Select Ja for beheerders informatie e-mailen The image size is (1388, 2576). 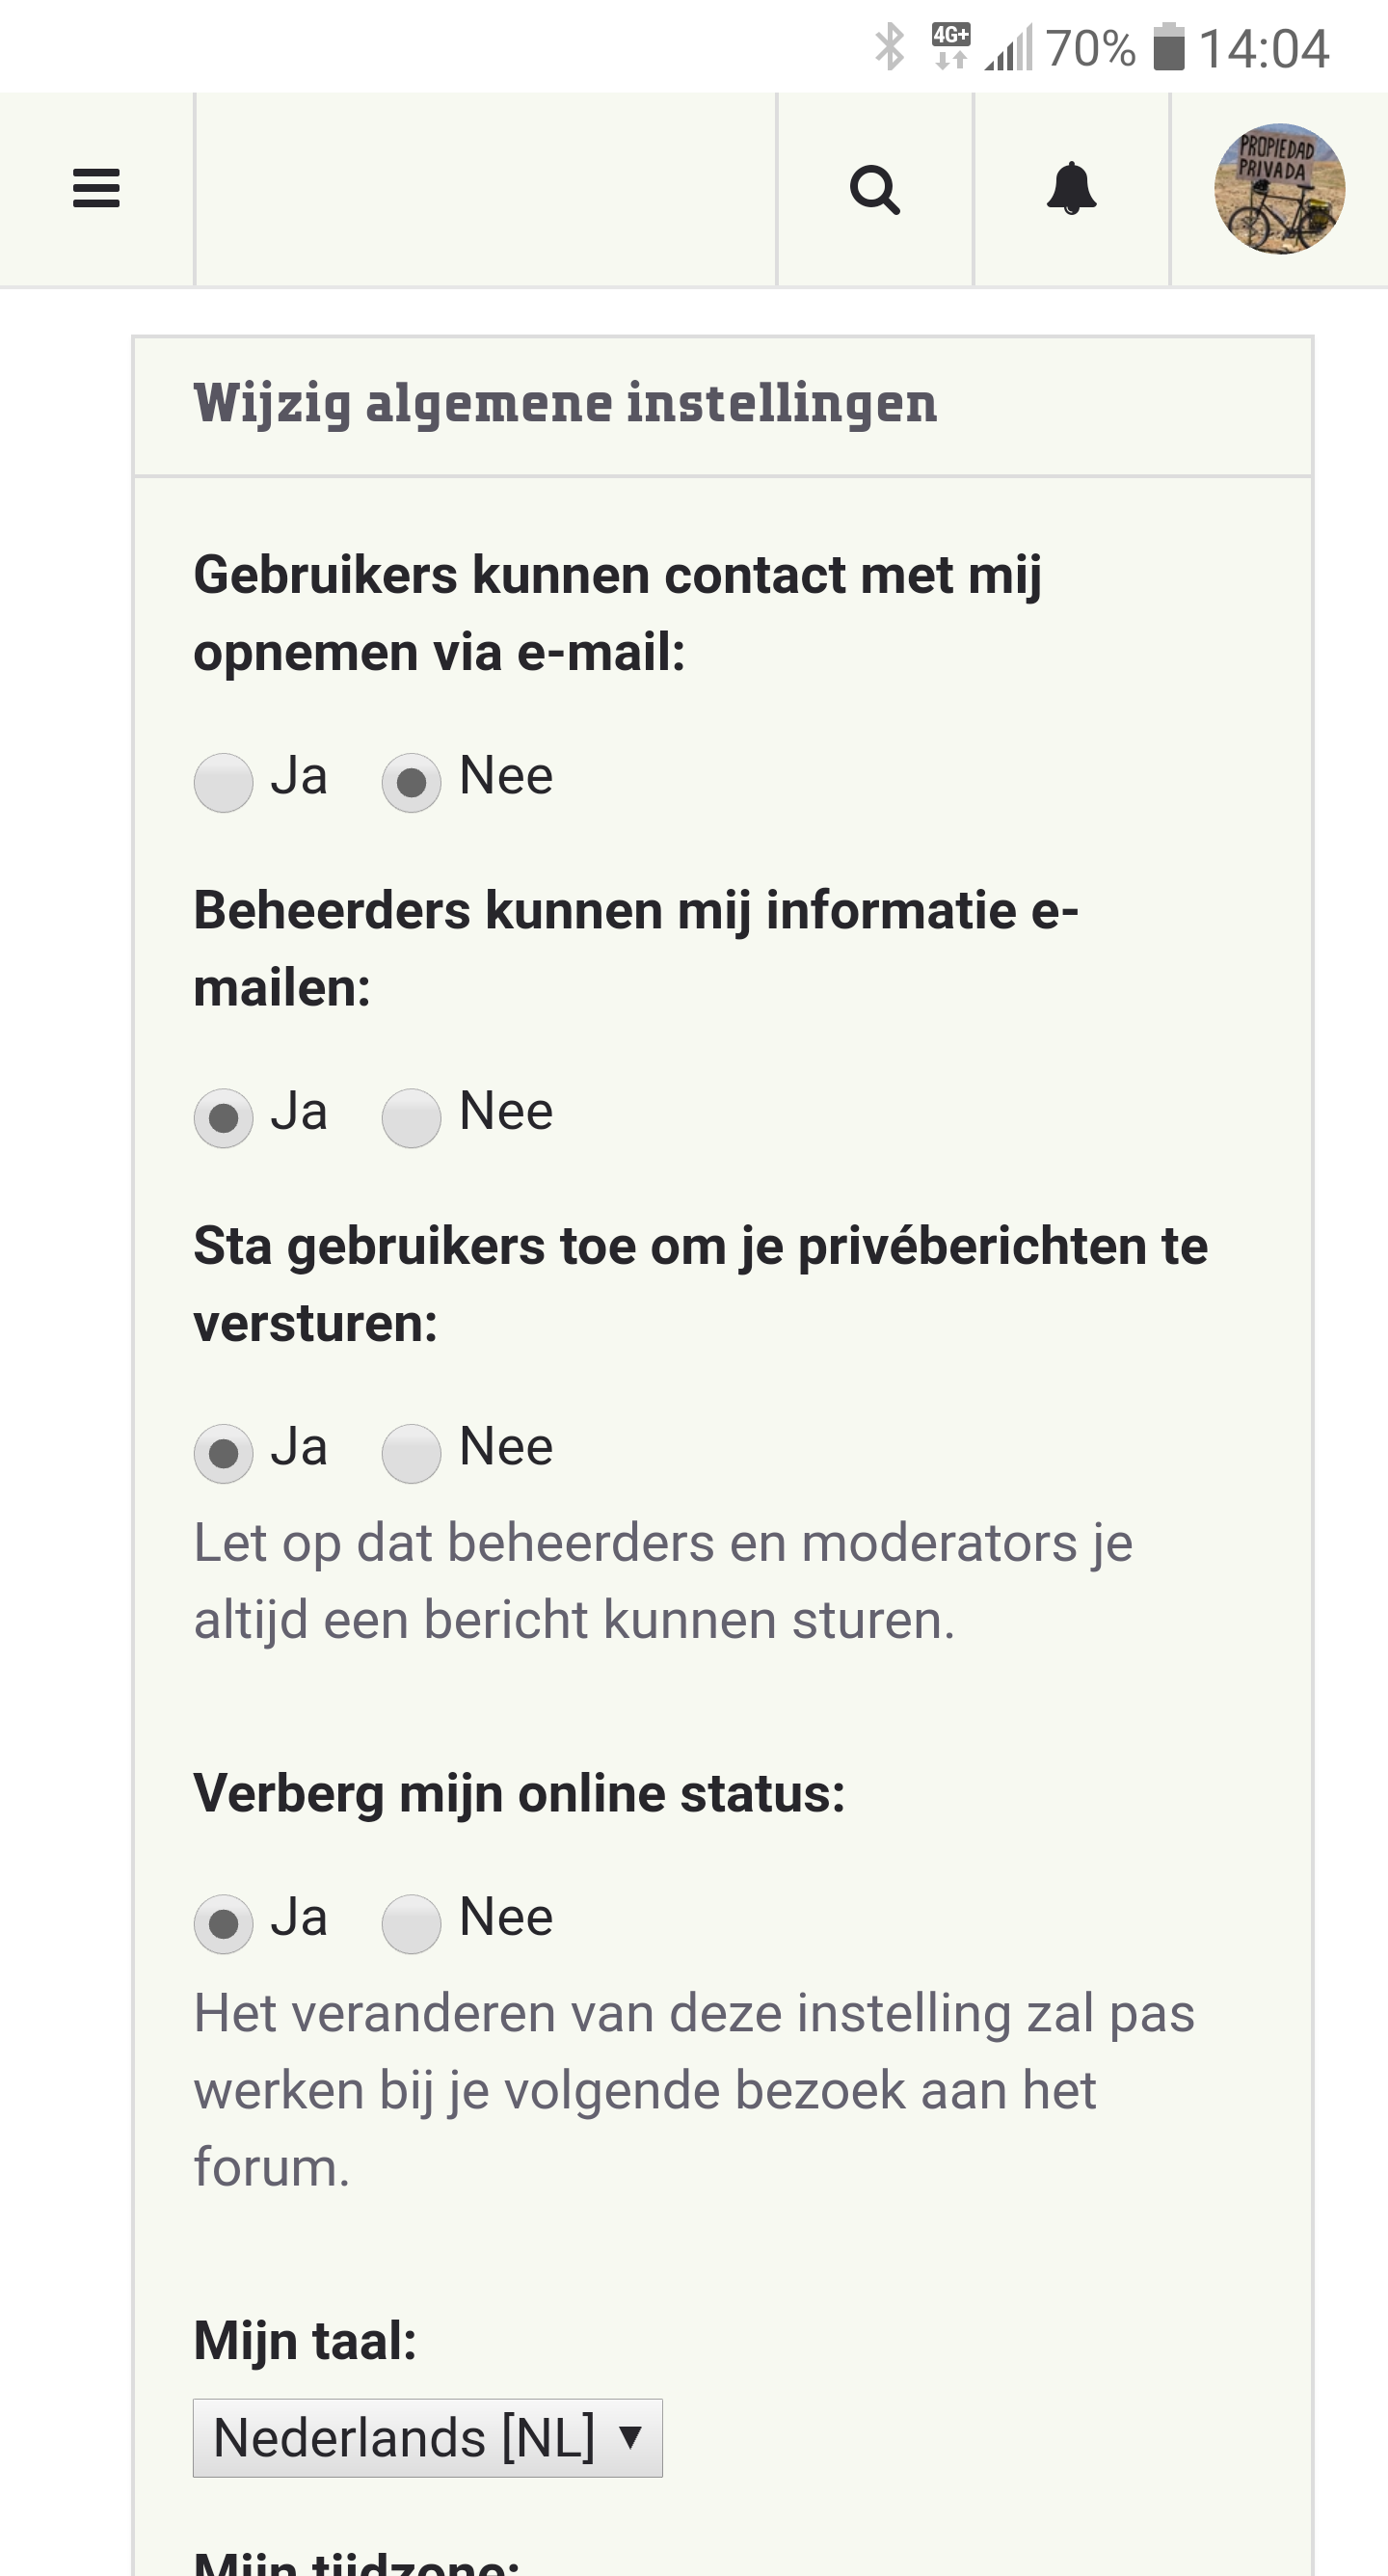(223, 1117)
